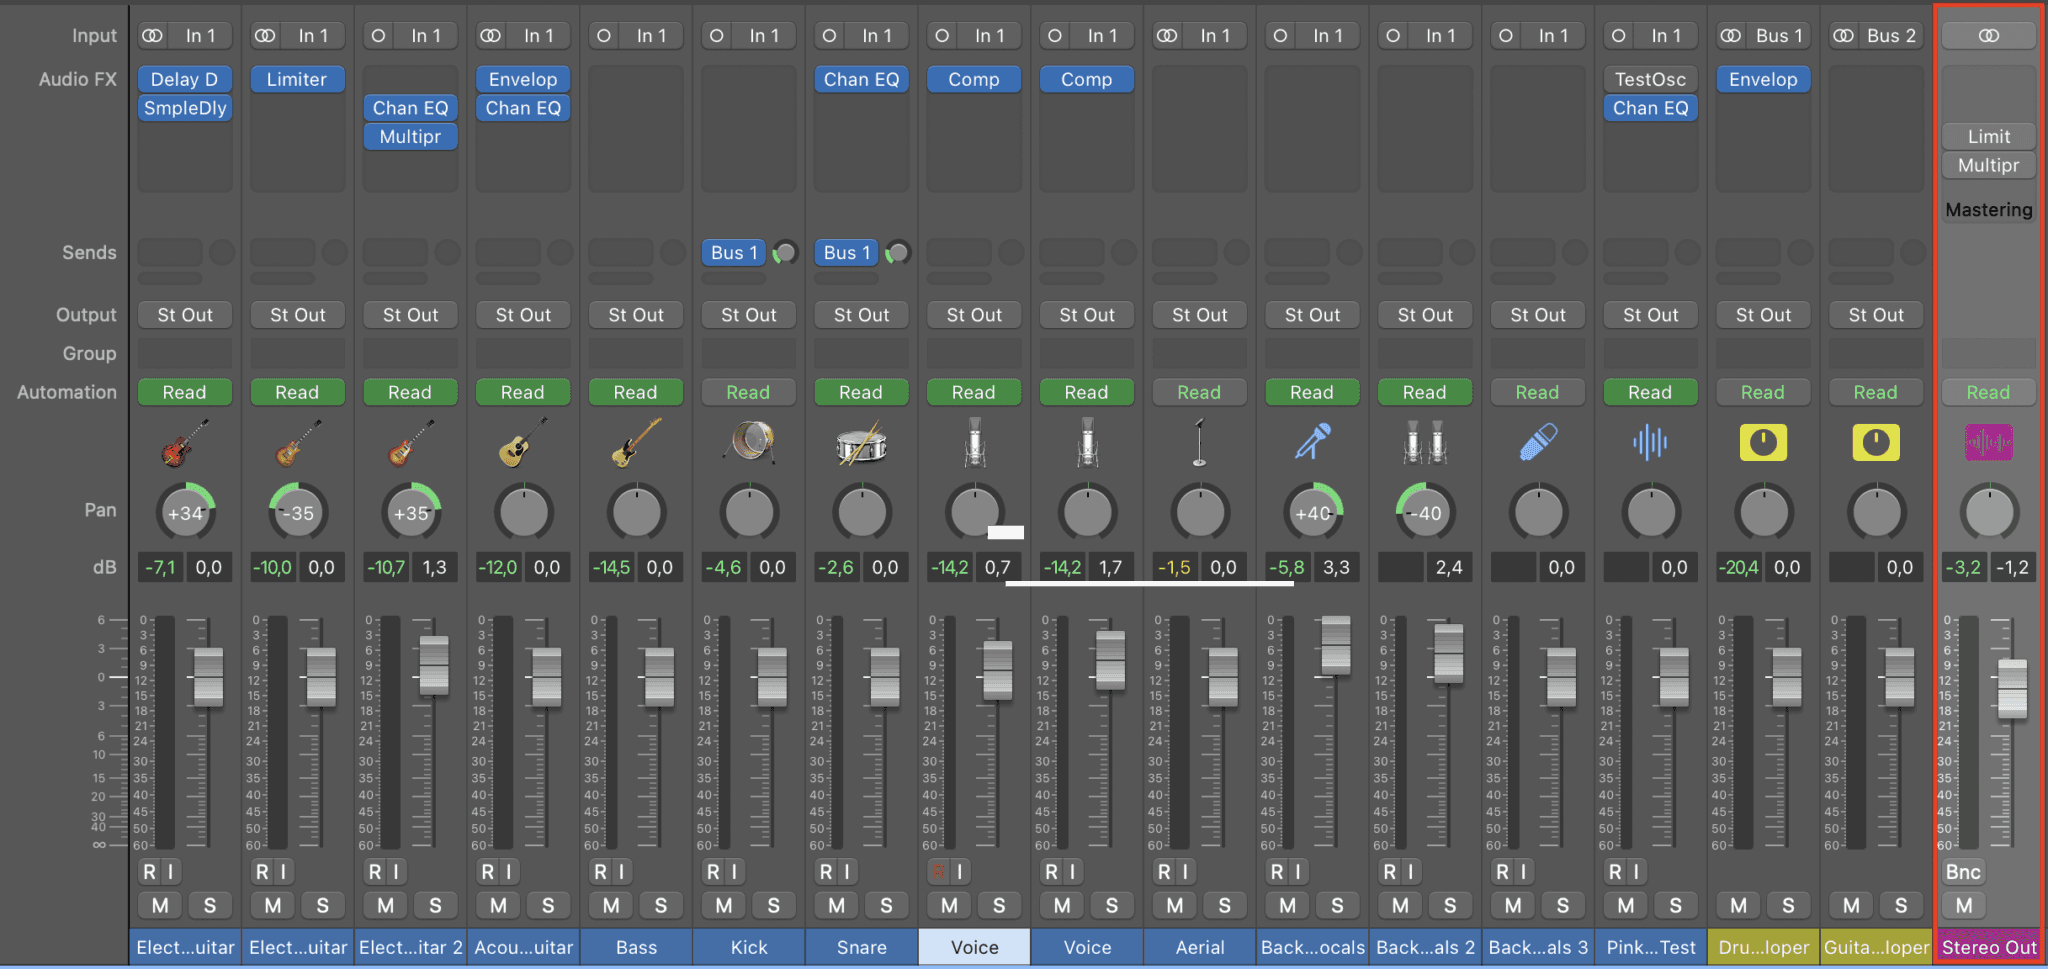This screenshot has height=969, width=2048.
Task: Select the electric guitar icon on first channel
Action: point(184,442)
